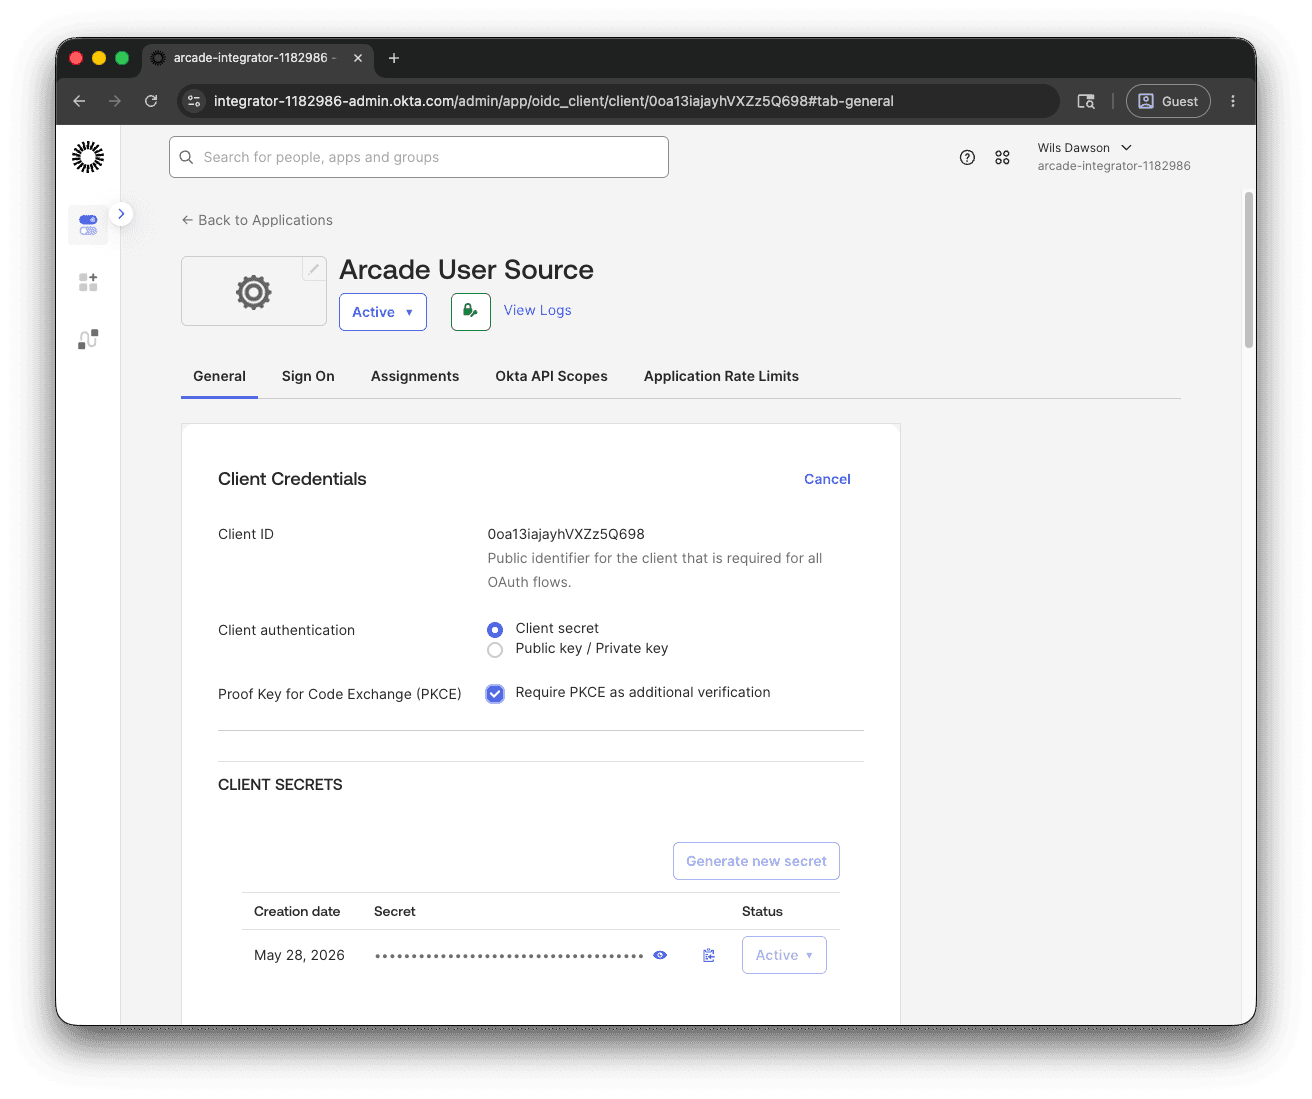Open the Assignments tab

[x=415, y=376]
